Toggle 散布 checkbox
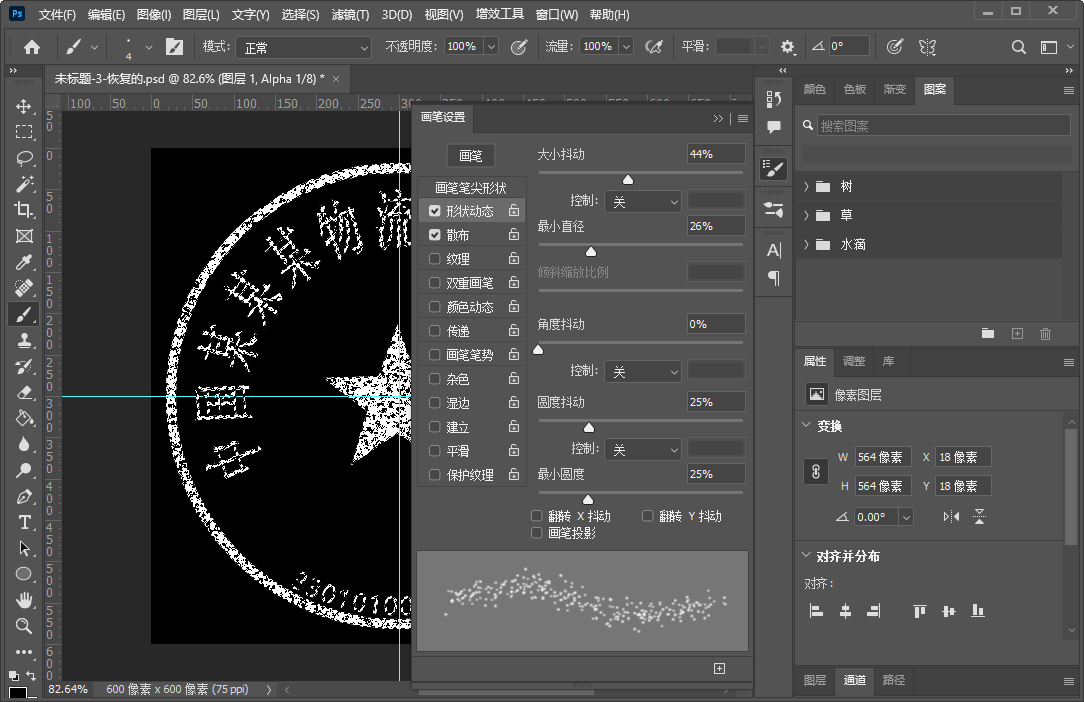The width and height of the screenshot is (1084, 702). point(434,234)
